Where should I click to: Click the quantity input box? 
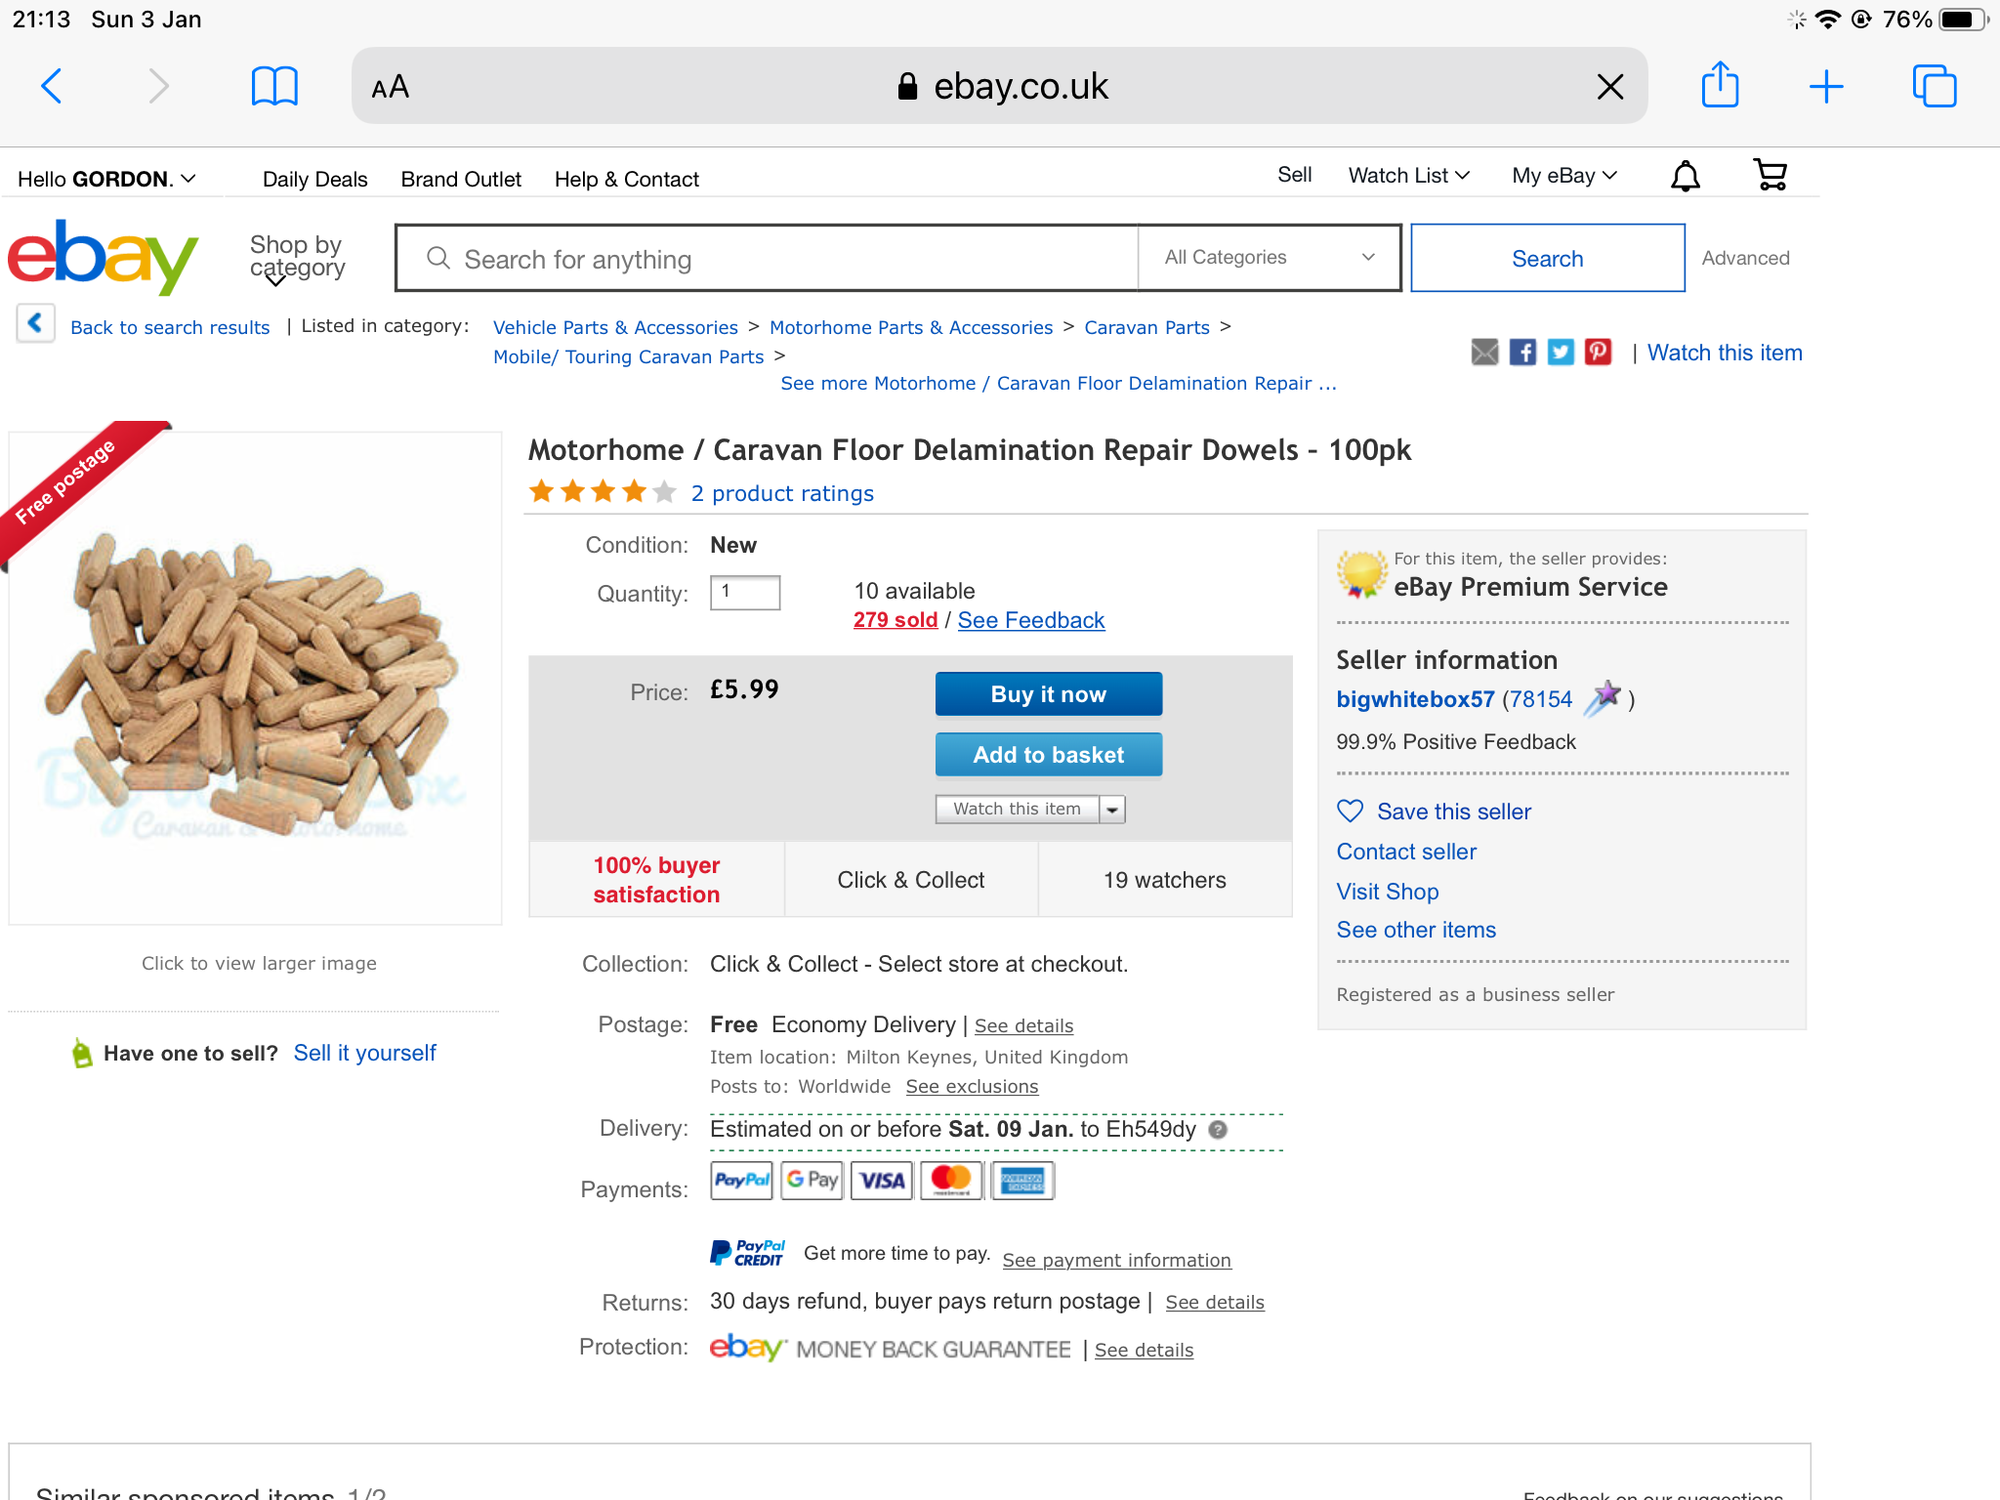(745, 592)
